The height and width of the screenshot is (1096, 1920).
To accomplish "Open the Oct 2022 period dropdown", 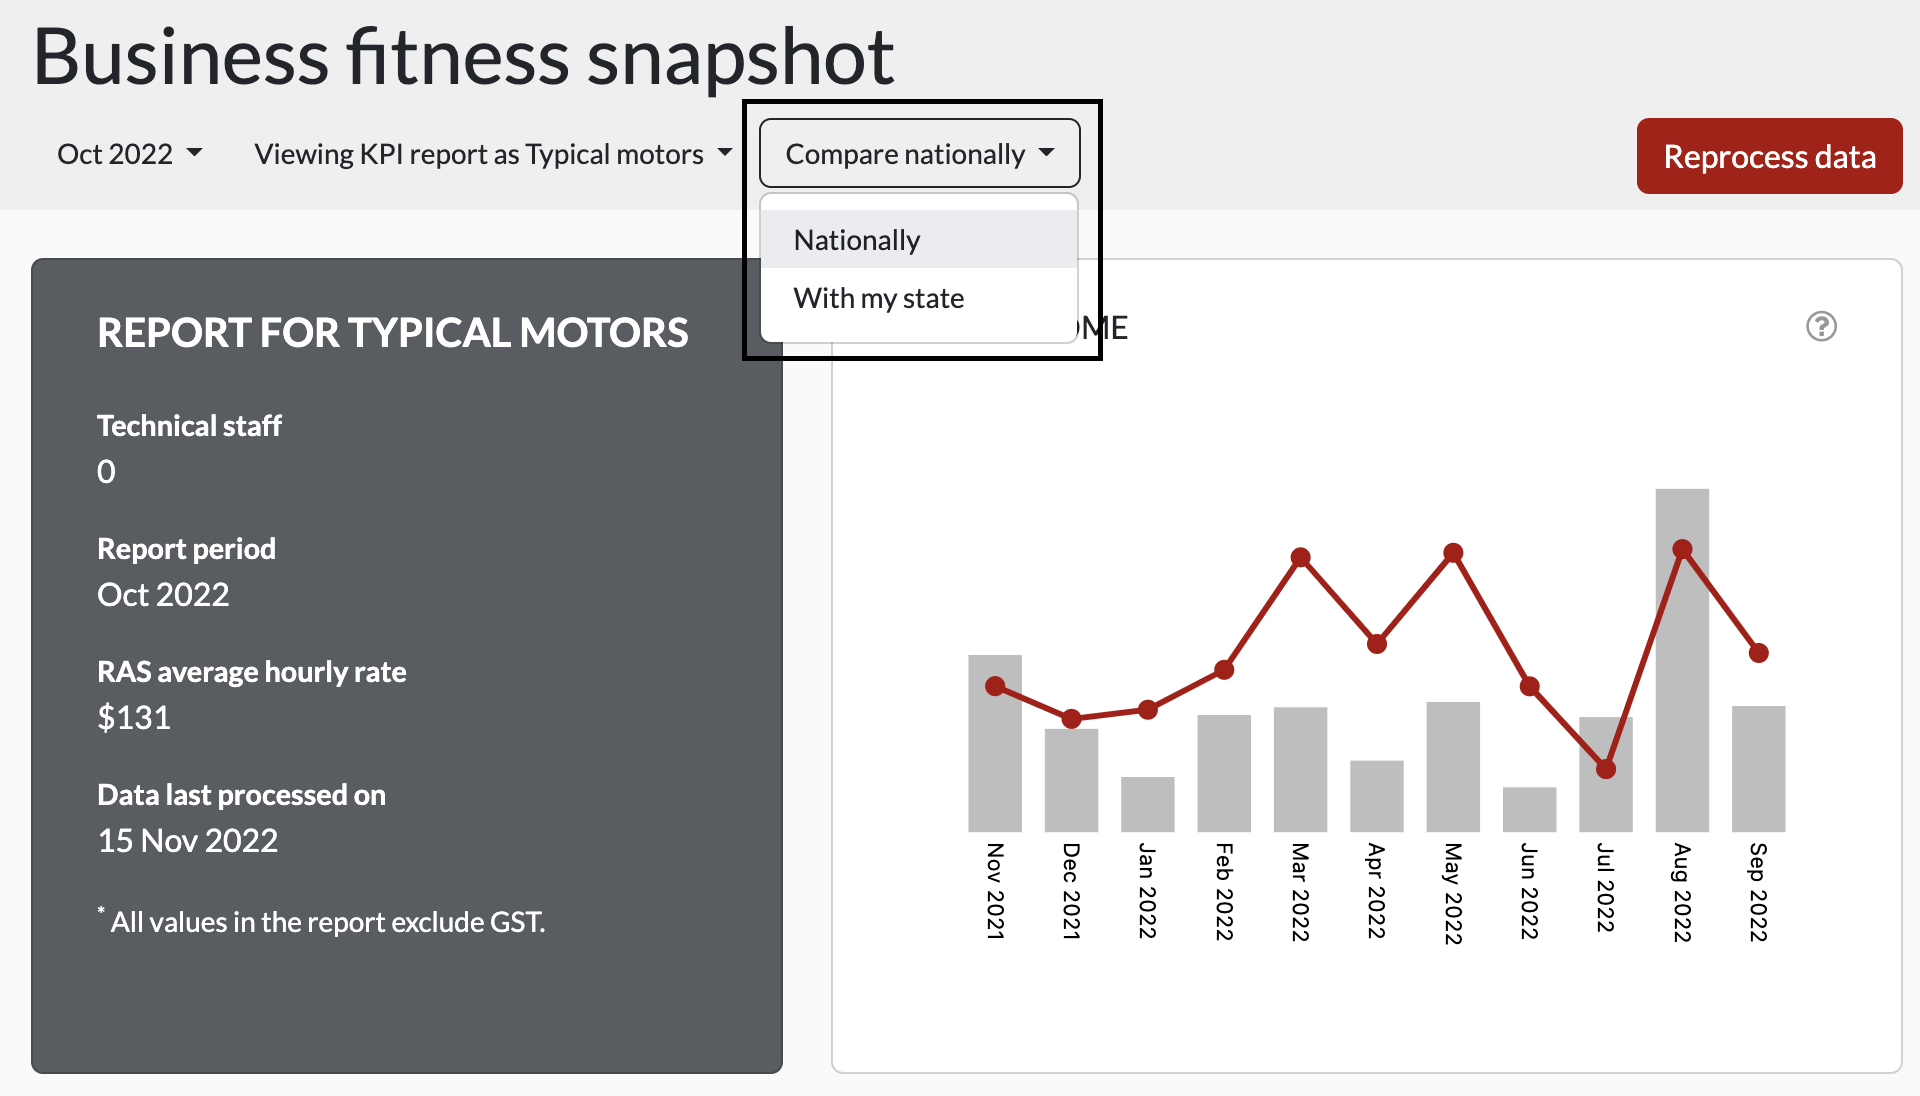I will click(x=130, y=154).
